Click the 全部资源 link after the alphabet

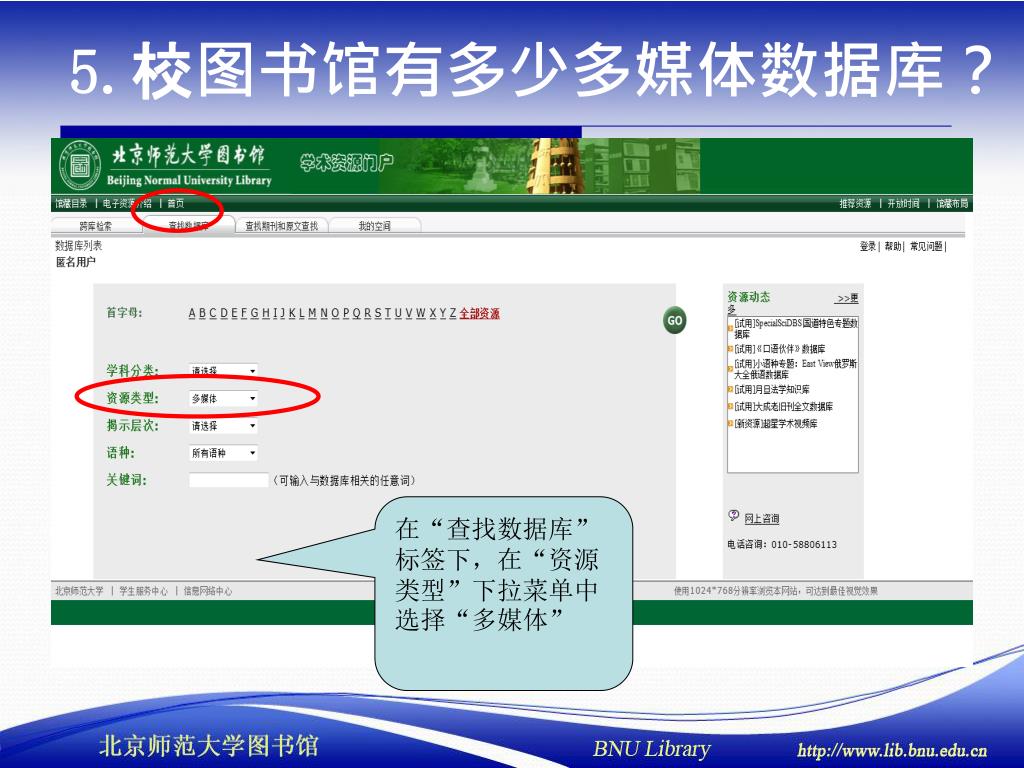(479, 313)
